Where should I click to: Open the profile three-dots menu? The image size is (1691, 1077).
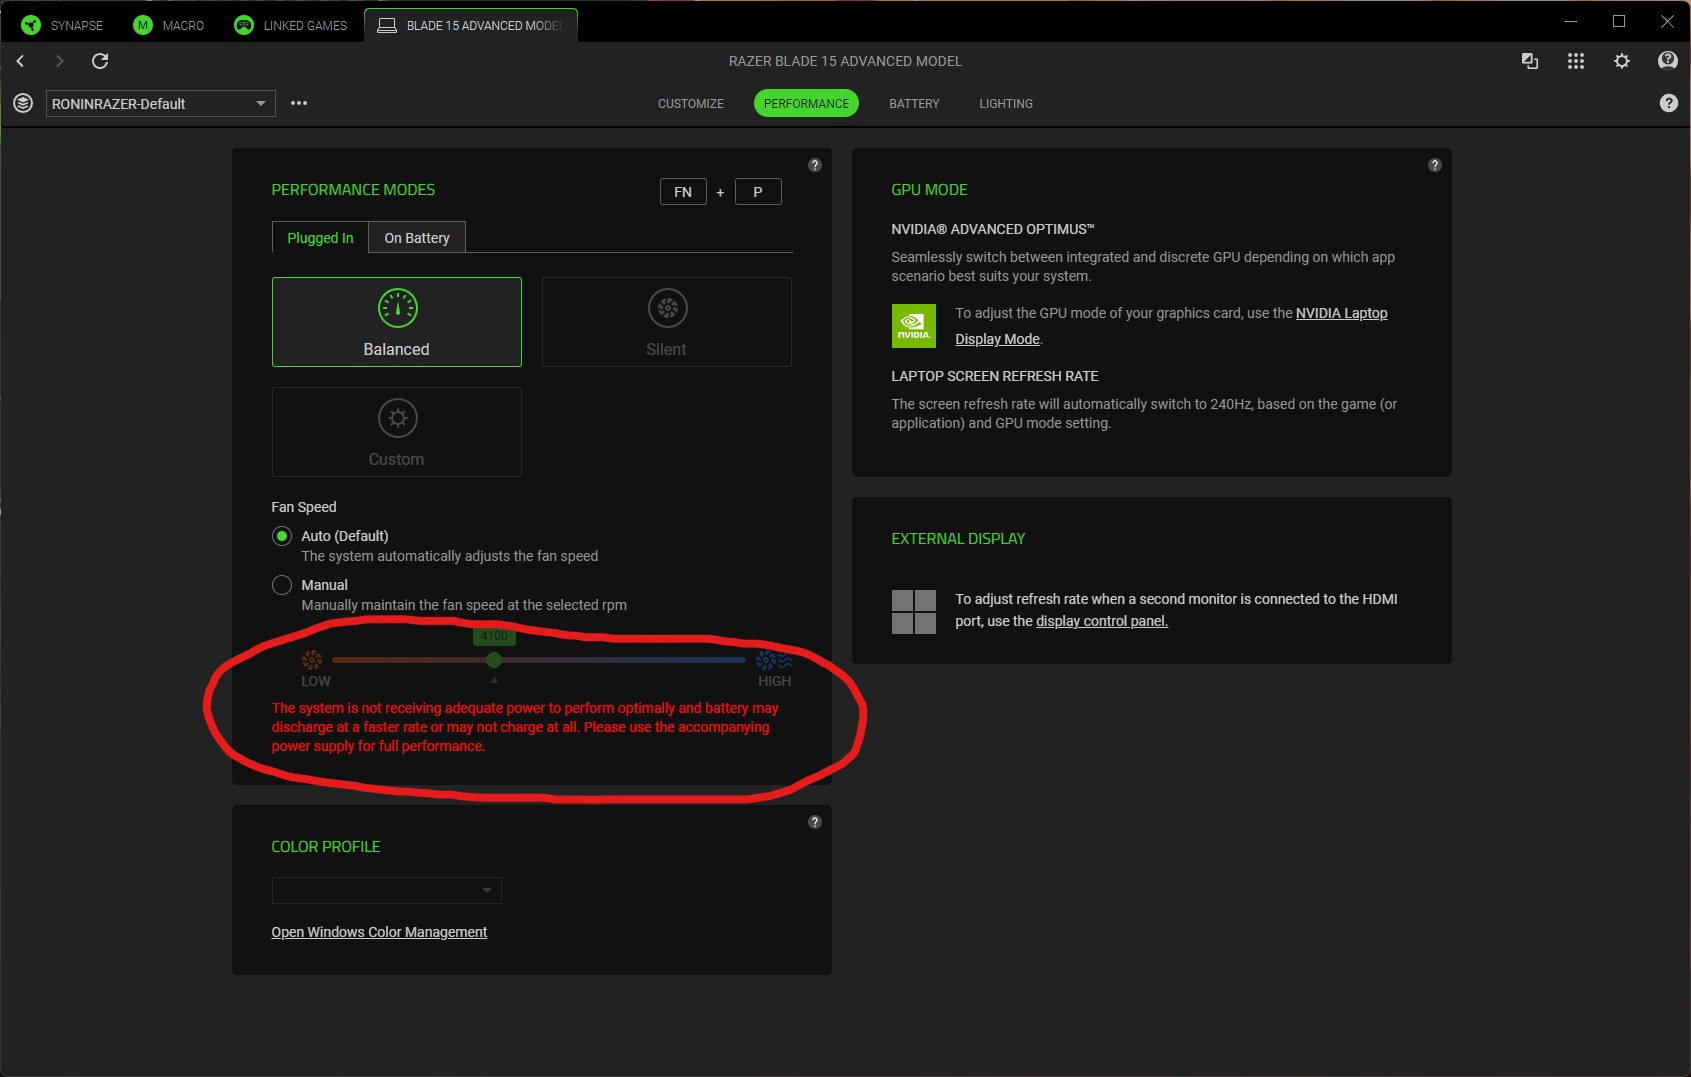[x=299, y=103]
